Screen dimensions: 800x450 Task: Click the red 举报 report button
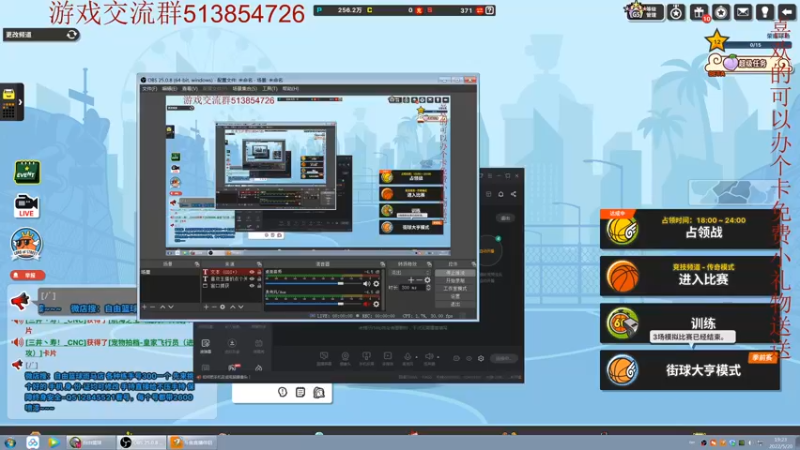[28, 275]
